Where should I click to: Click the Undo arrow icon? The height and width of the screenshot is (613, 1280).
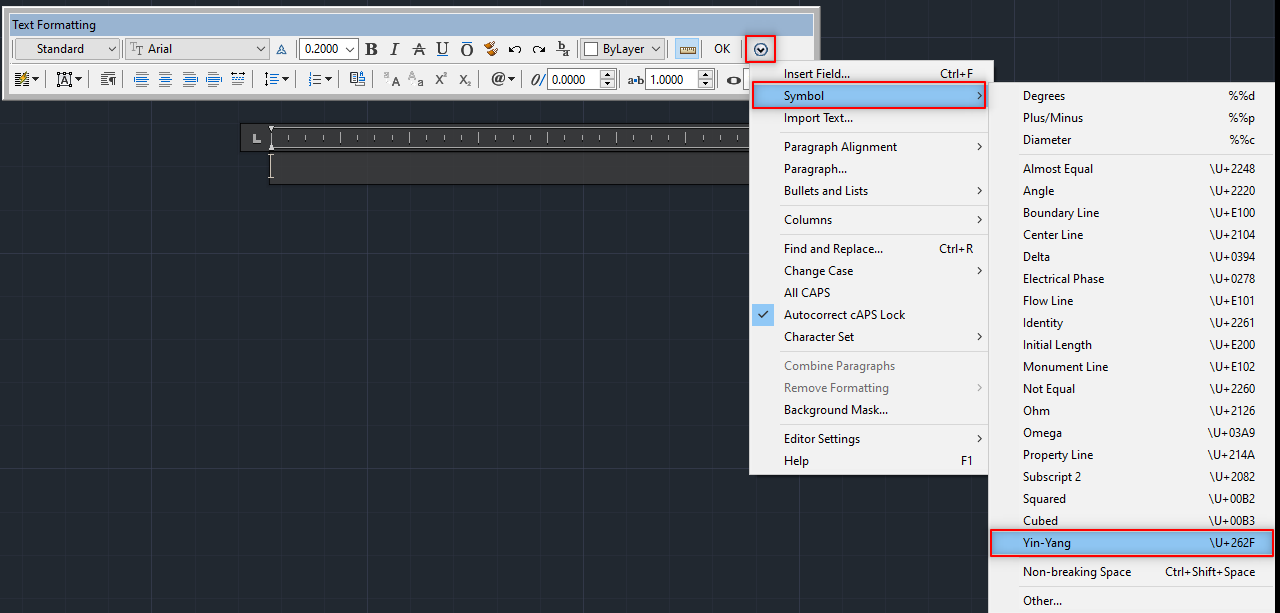[515, 49]
